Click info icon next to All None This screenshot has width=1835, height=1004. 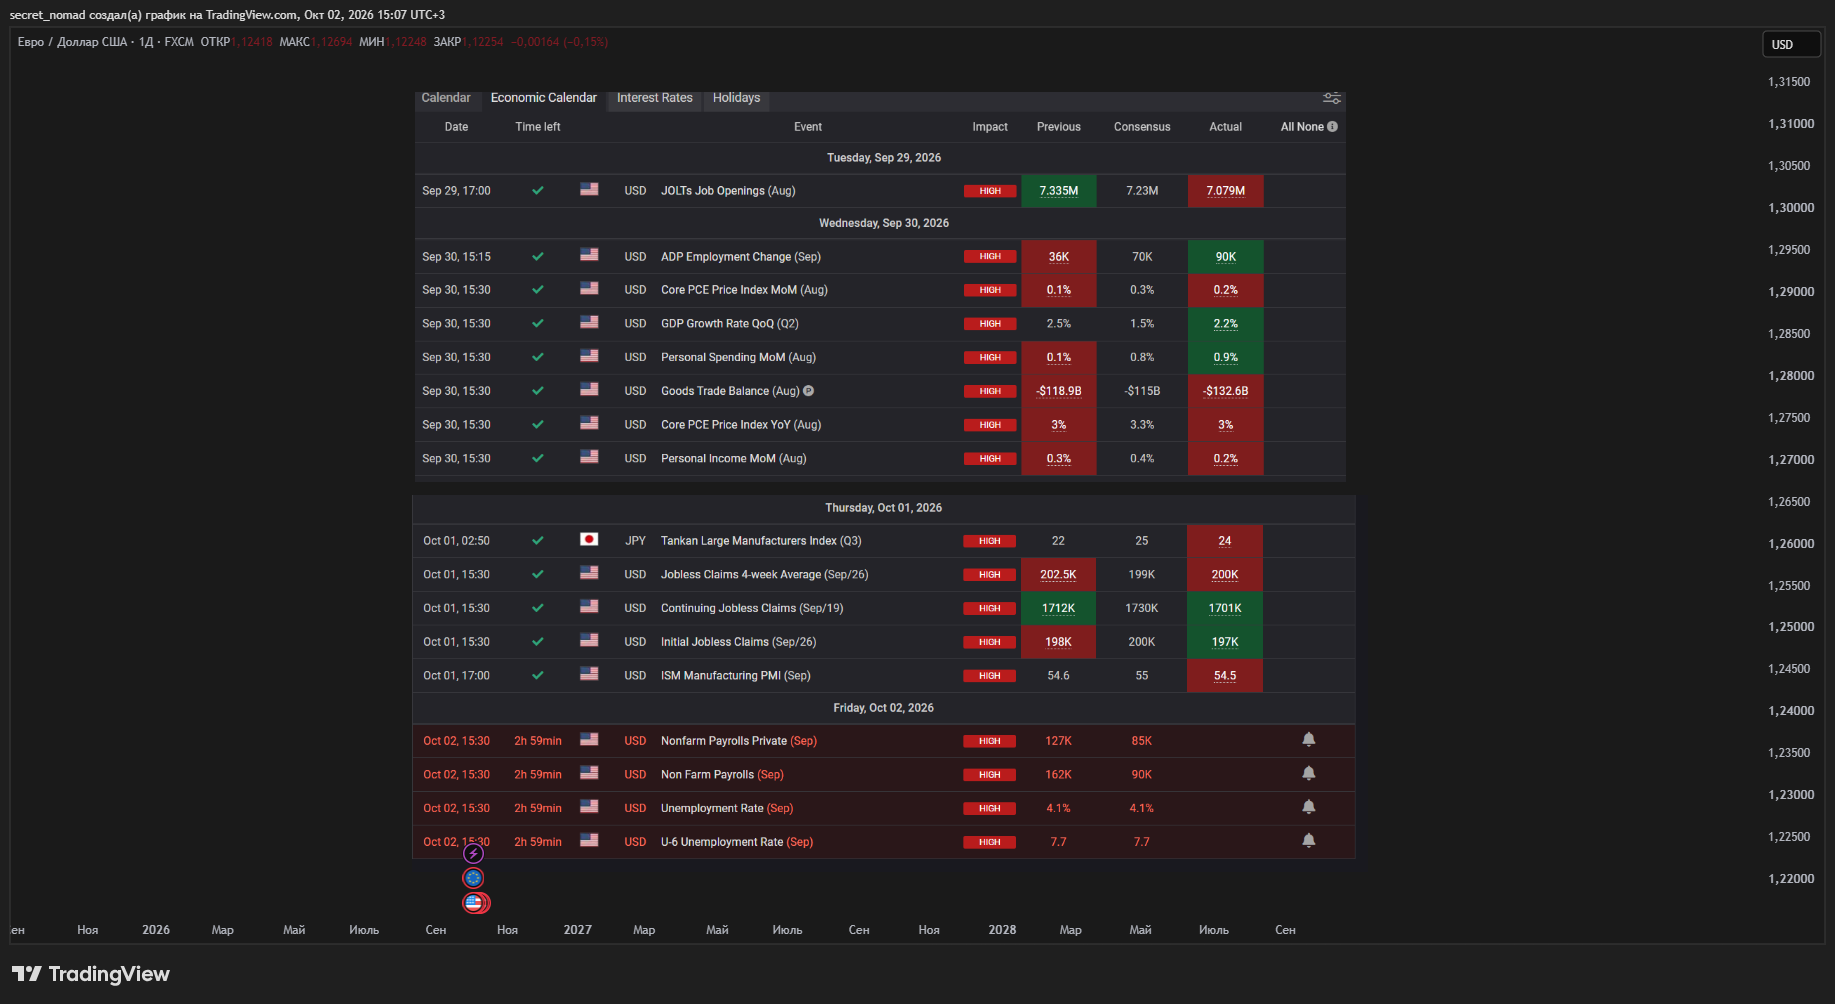tap(1332, 127)
